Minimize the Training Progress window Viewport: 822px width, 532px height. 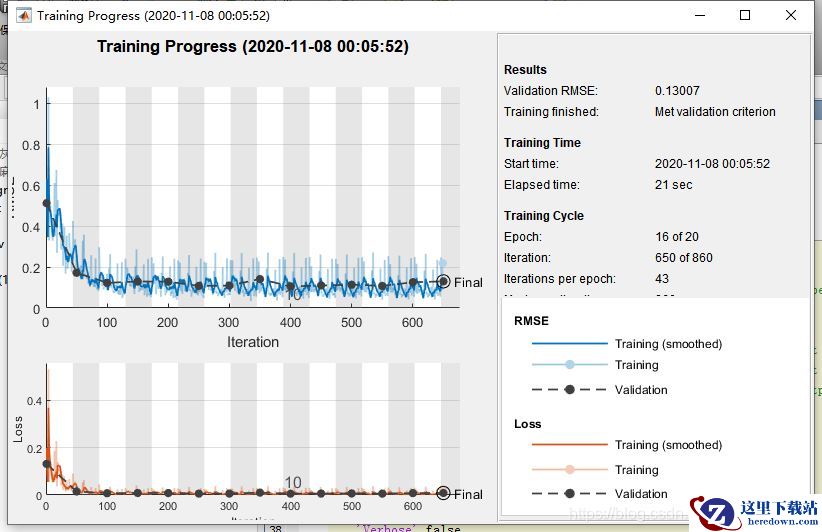pos(700,15)
